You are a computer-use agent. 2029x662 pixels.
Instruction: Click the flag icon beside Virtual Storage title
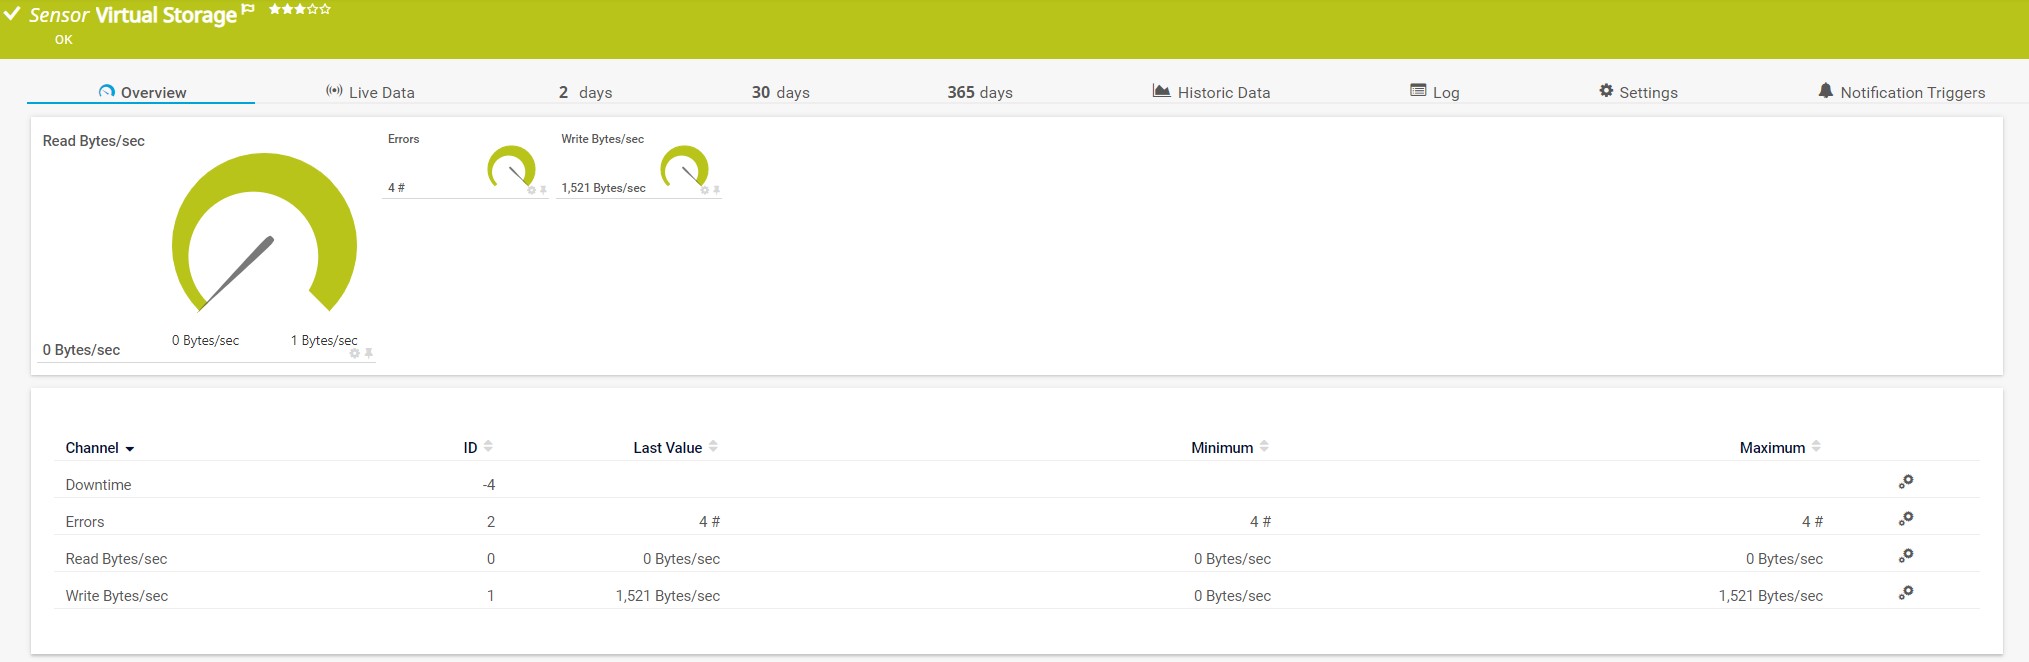tap(248, 9)
